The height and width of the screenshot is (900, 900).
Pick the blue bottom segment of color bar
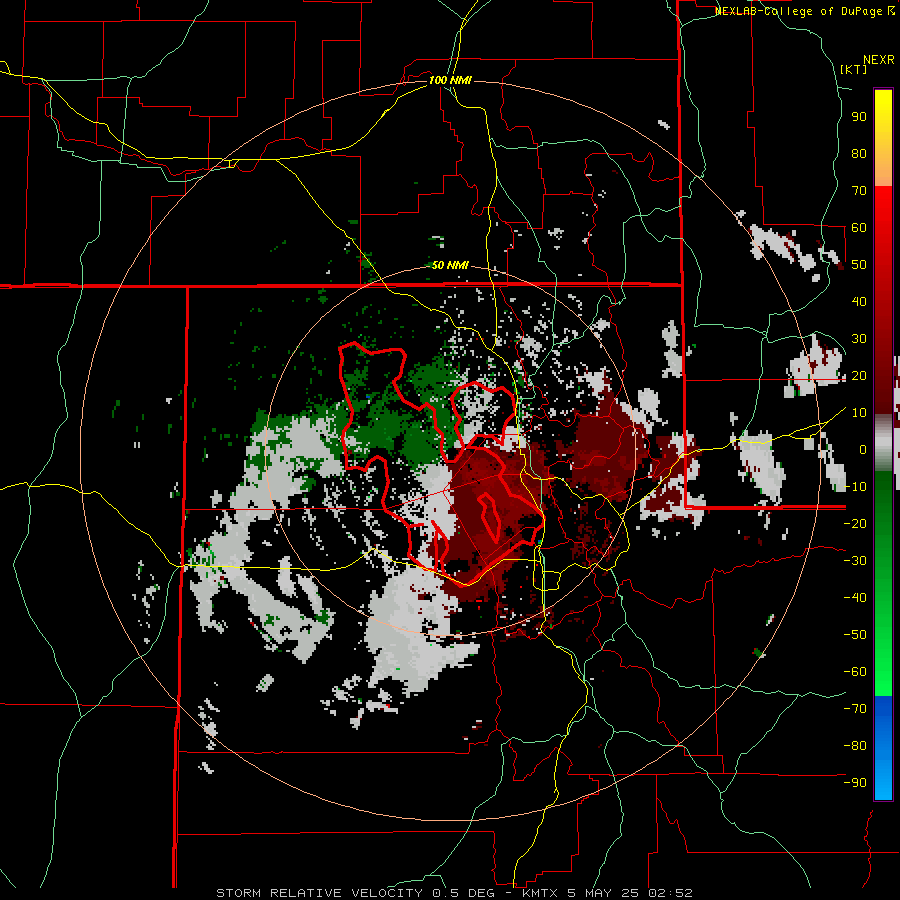tap(883, 747)
